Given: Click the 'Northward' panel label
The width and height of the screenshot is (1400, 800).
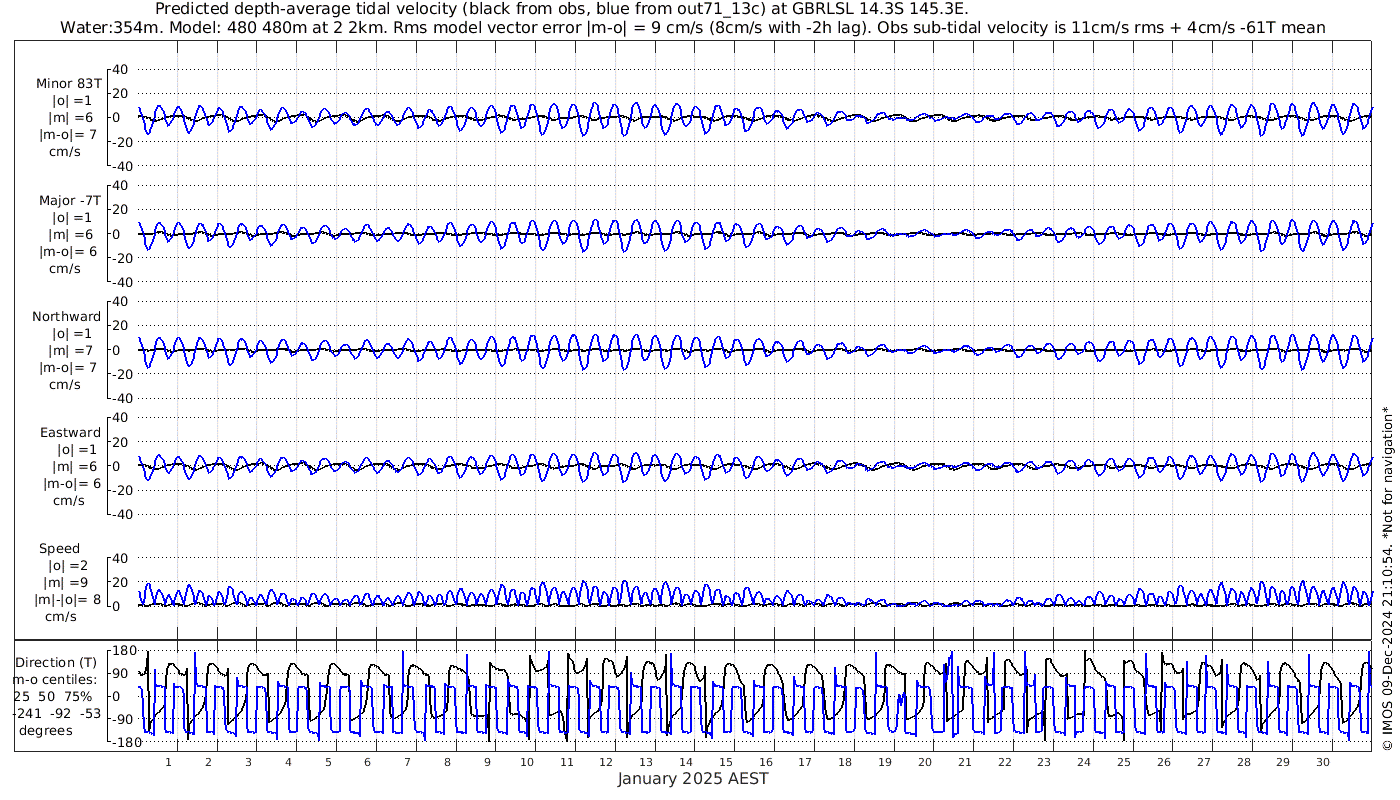Looking at the screenshot, I should pos(66,316).
